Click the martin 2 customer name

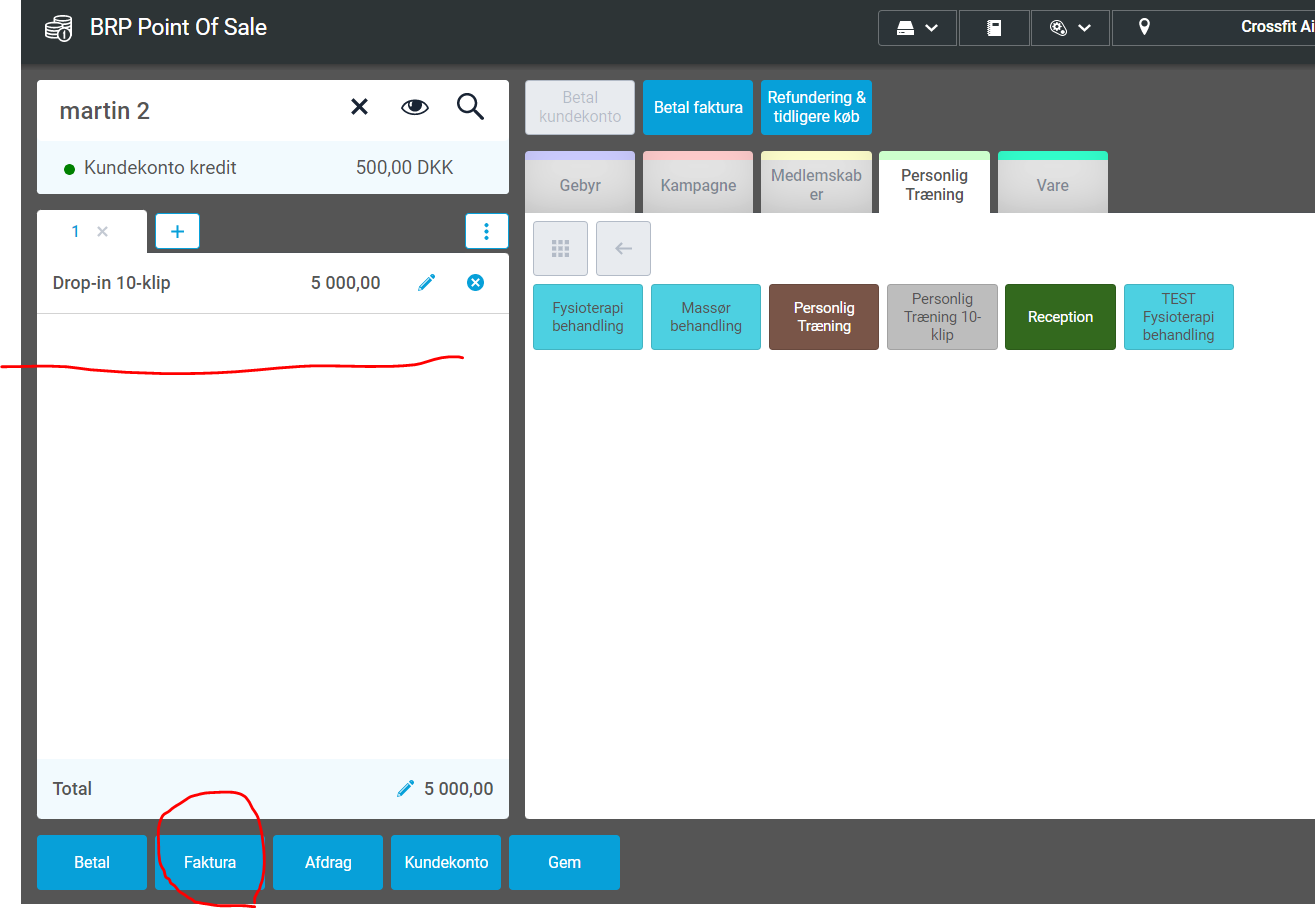tap(105, 110)
